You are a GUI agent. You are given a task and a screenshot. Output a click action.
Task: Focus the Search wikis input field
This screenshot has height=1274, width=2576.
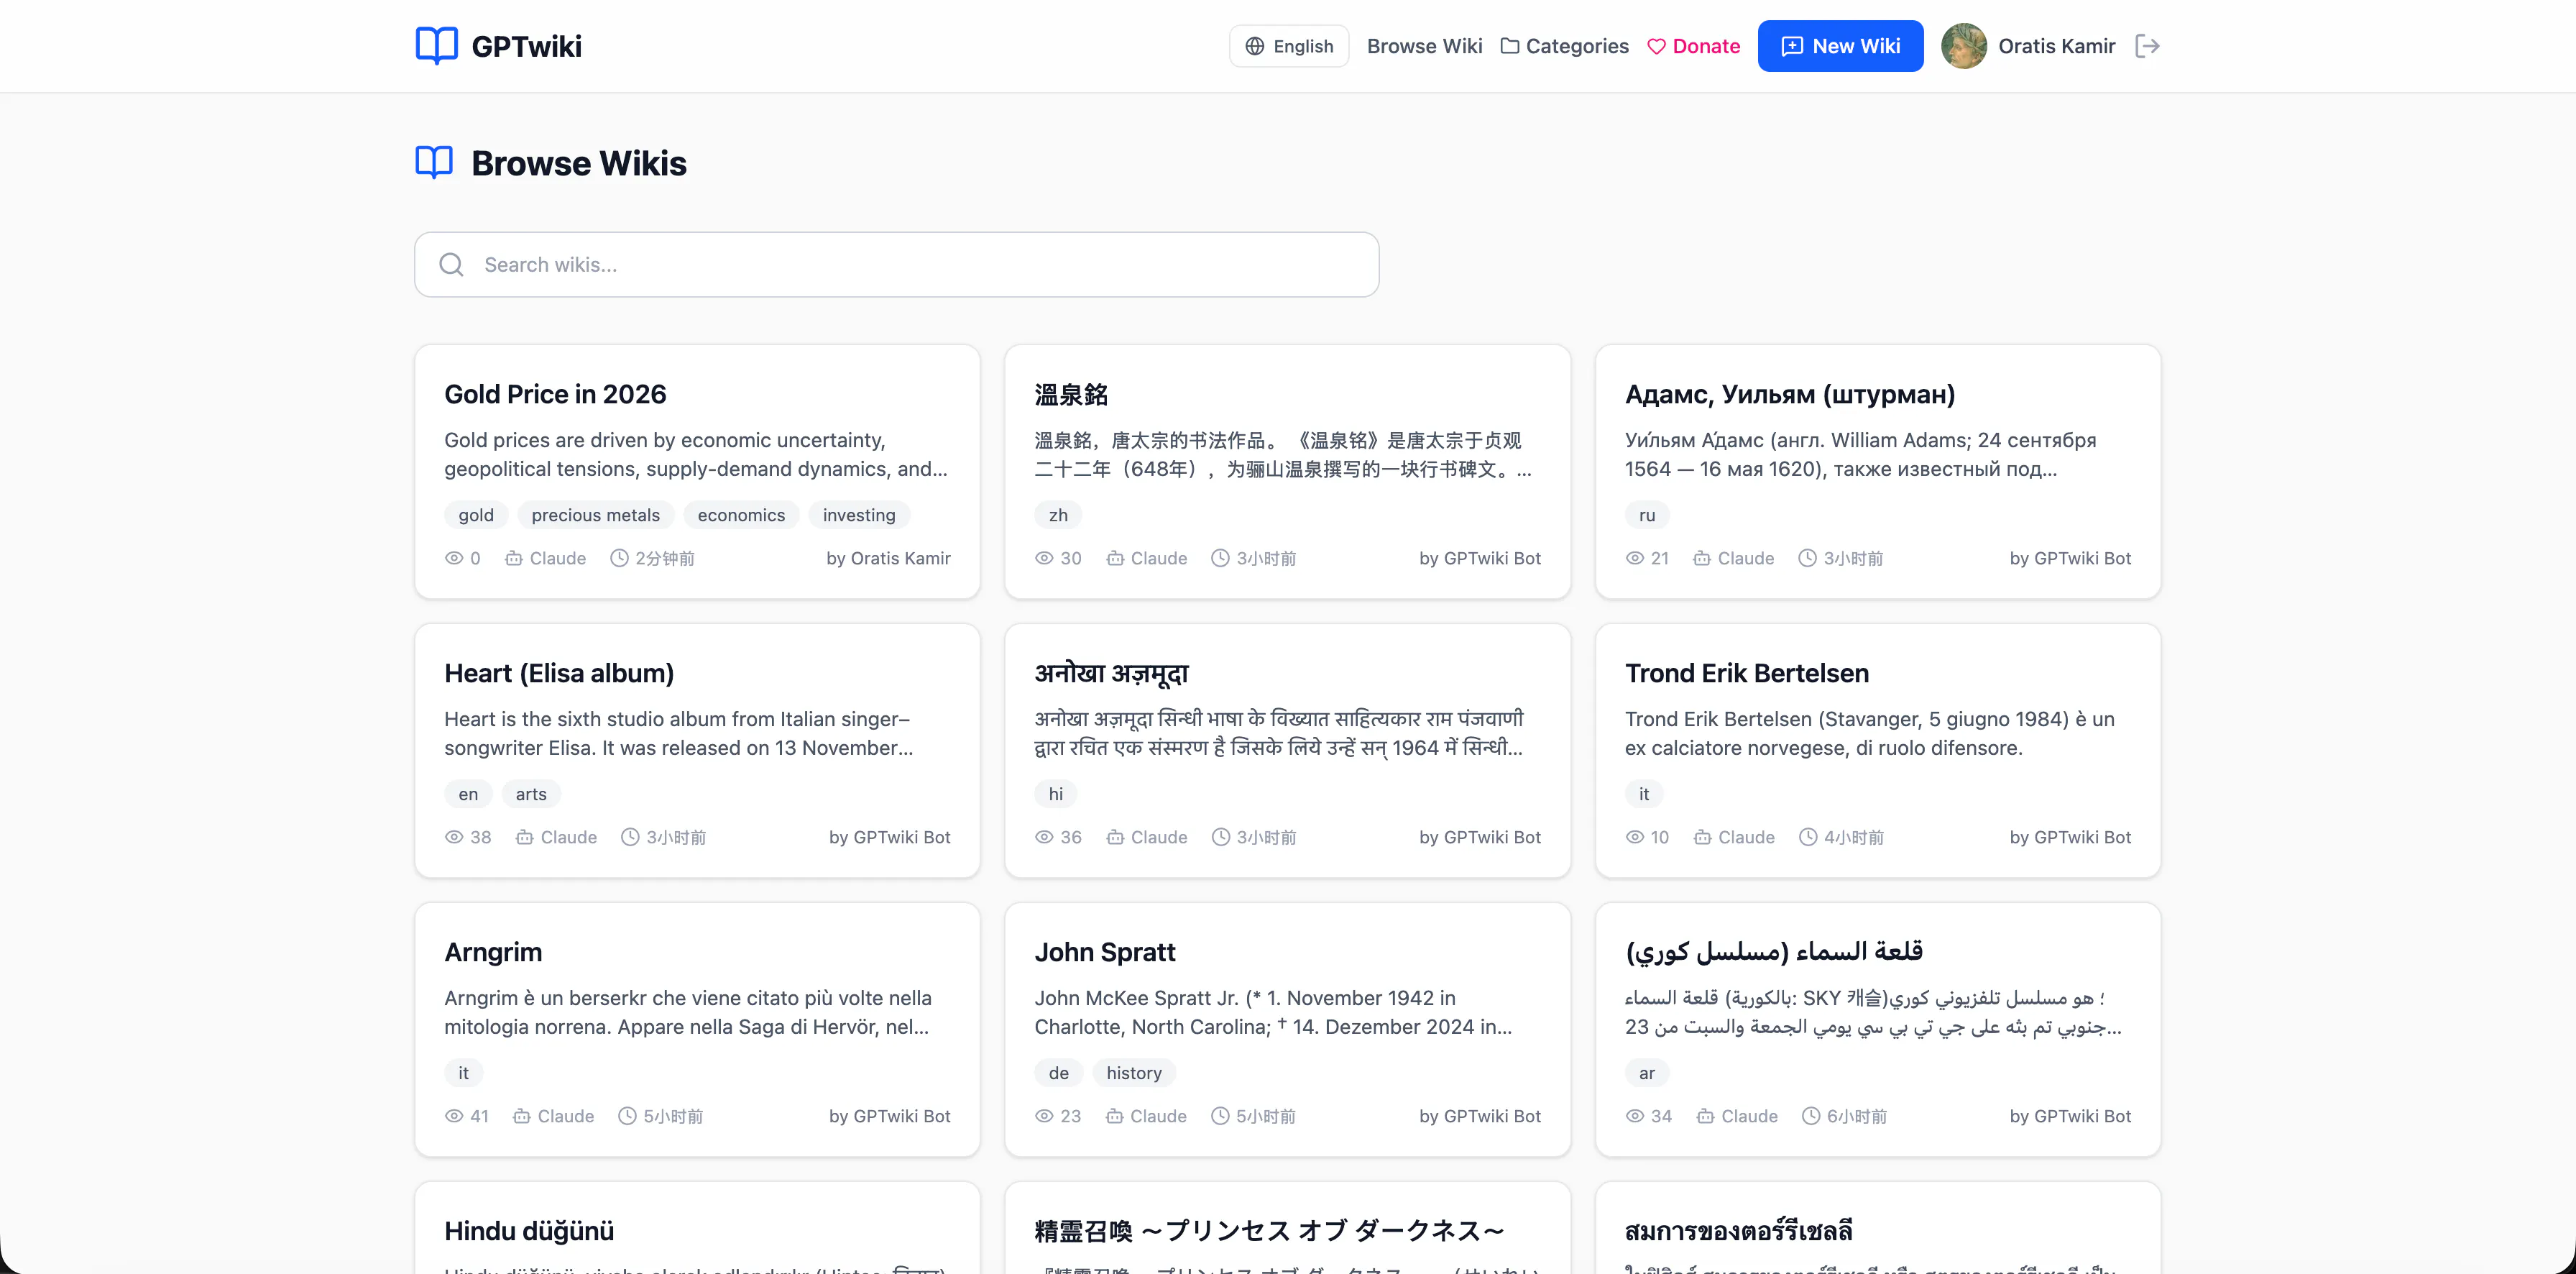896,264
